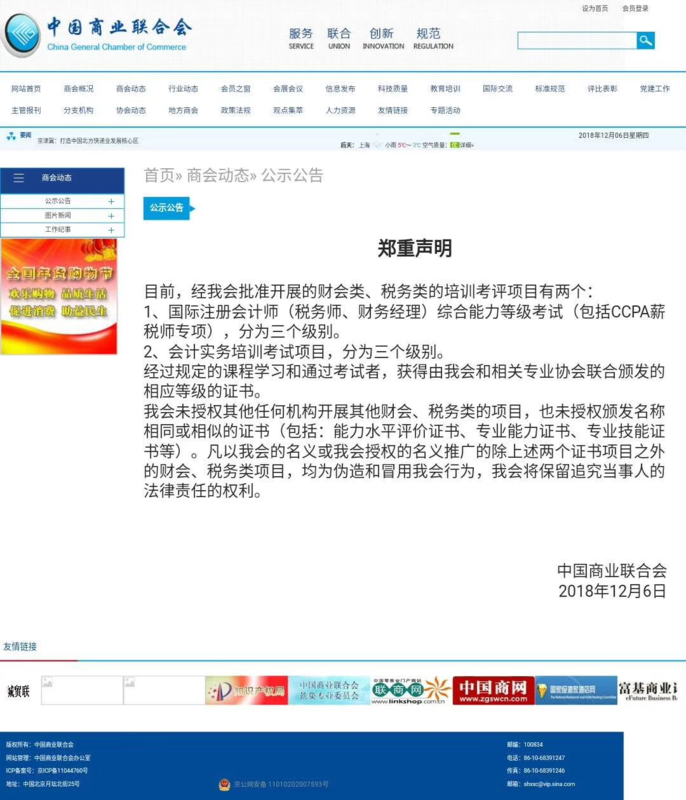The width and height of the screenshot is (686, 800).
Task: Open the 规范 REGULATION header item
Action: tap(433, 38)
